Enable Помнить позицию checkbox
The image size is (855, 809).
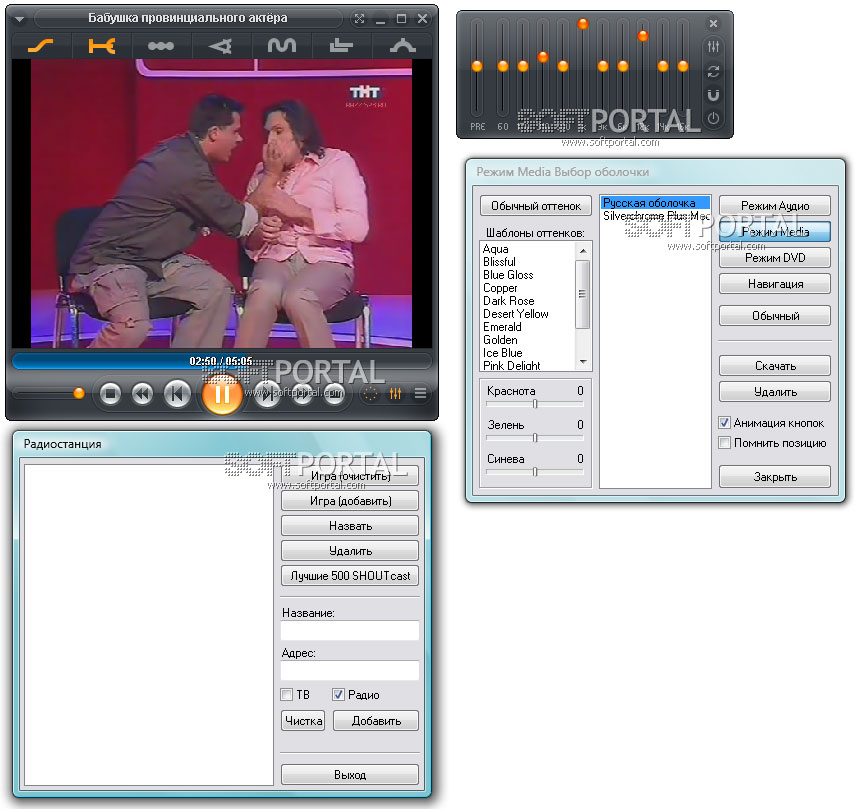click(x=725, y=443)
